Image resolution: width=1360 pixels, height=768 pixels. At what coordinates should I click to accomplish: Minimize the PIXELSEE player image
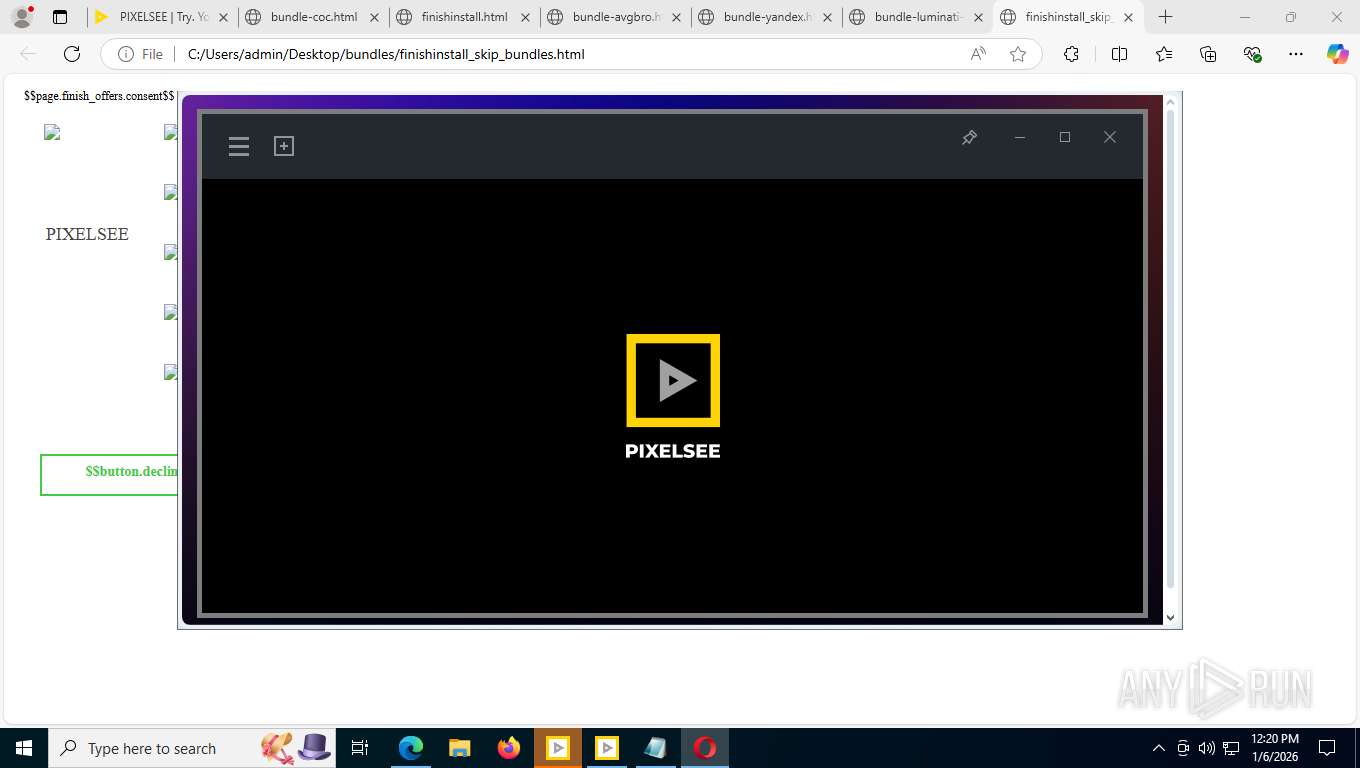click(1020, 138)
